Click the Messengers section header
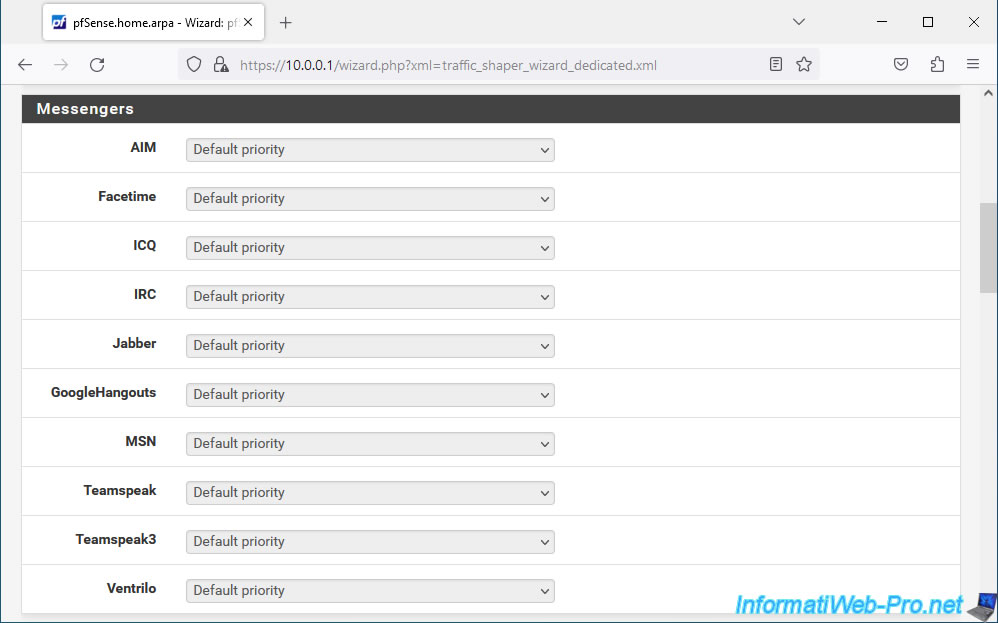This screenshot has height=623, width=998. pyautogui.click(x=491, y=109)
